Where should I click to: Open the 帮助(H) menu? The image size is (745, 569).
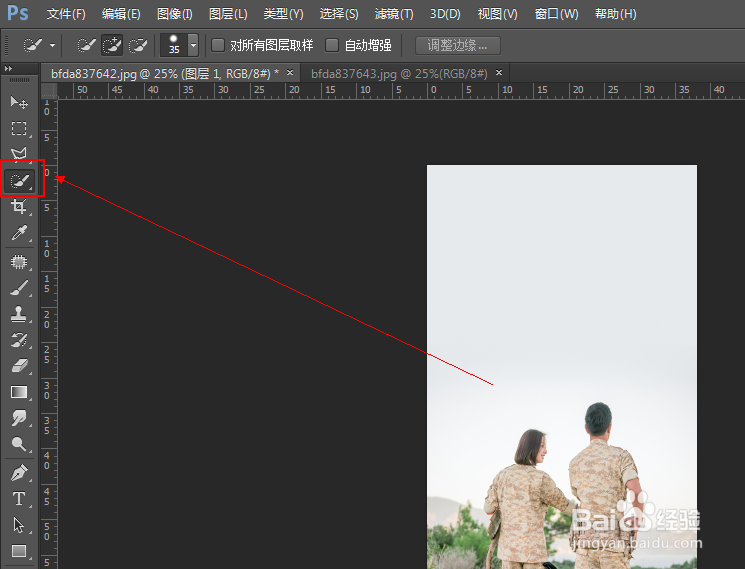click(615, 14)
